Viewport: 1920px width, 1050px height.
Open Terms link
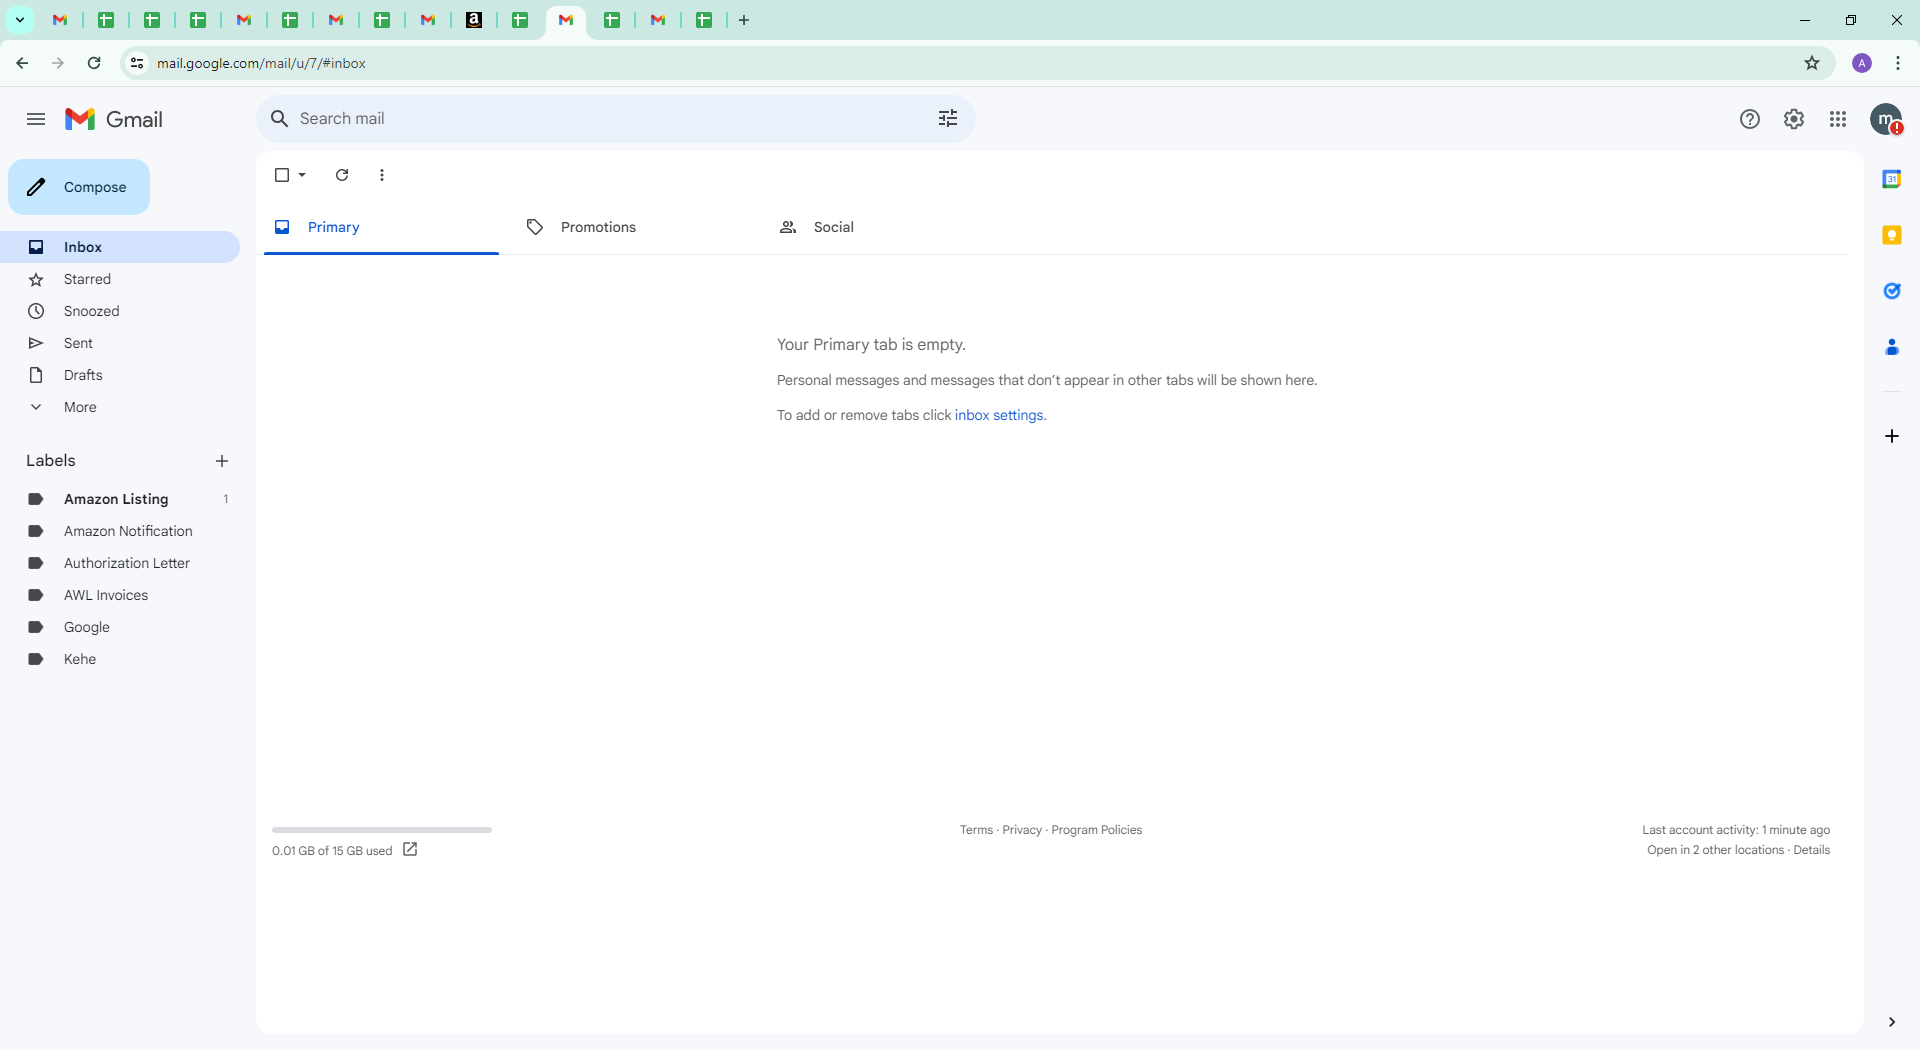click(x=976, y=830)
